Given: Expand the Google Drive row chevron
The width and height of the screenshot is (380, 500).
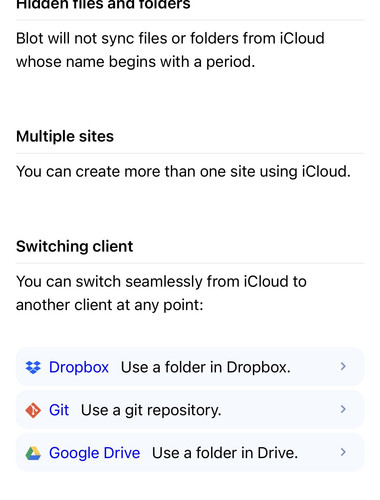Looking at the screenshot, I should pos(343,452).
